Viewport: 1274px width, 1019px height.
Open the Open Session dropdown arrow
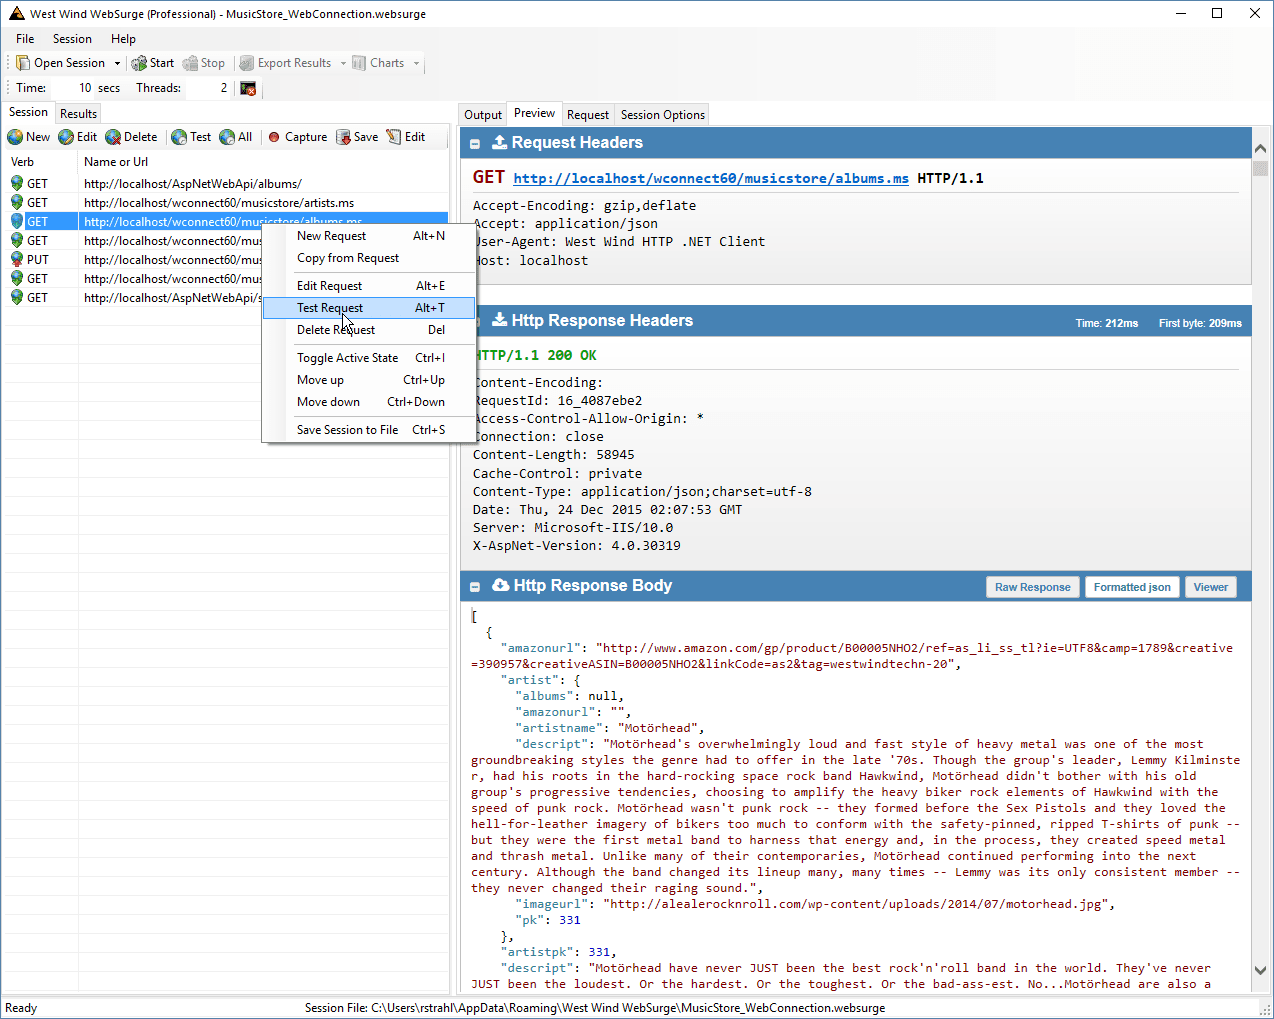click(x=117, y=63)
